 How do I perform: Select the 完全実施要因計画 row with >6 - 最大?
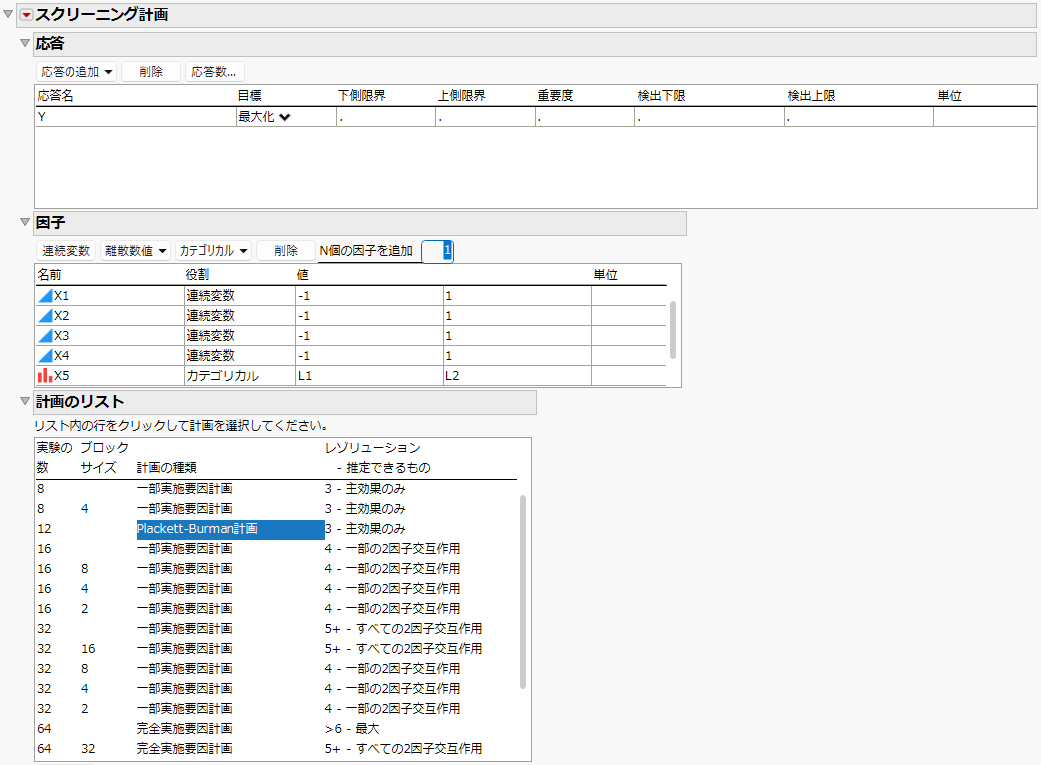[x=277, y=728]
